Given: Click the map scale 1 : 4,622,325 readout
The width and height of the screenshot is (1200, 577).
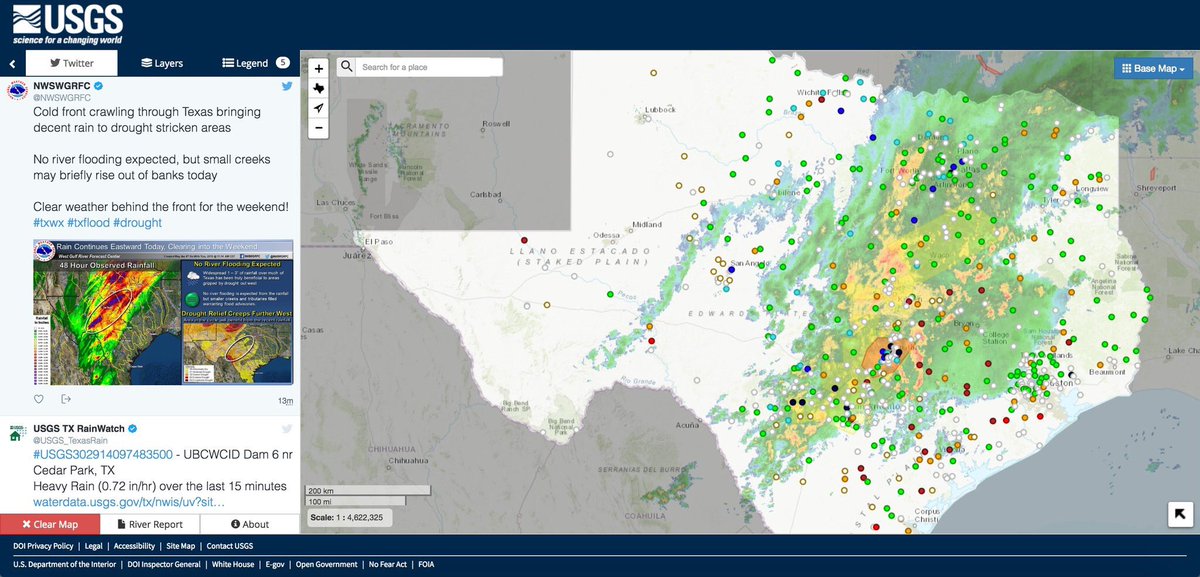Looking at the screenshot, I should (x=348, y=518).
